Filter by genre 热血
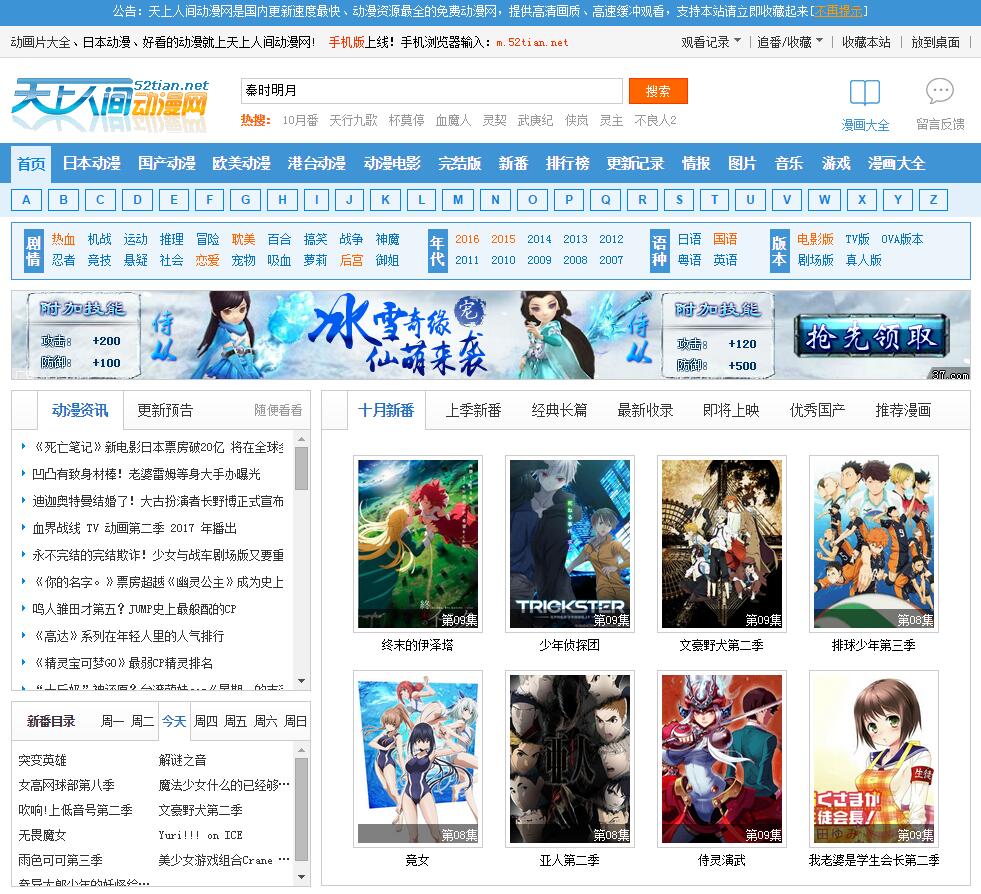 pos(63,239)
